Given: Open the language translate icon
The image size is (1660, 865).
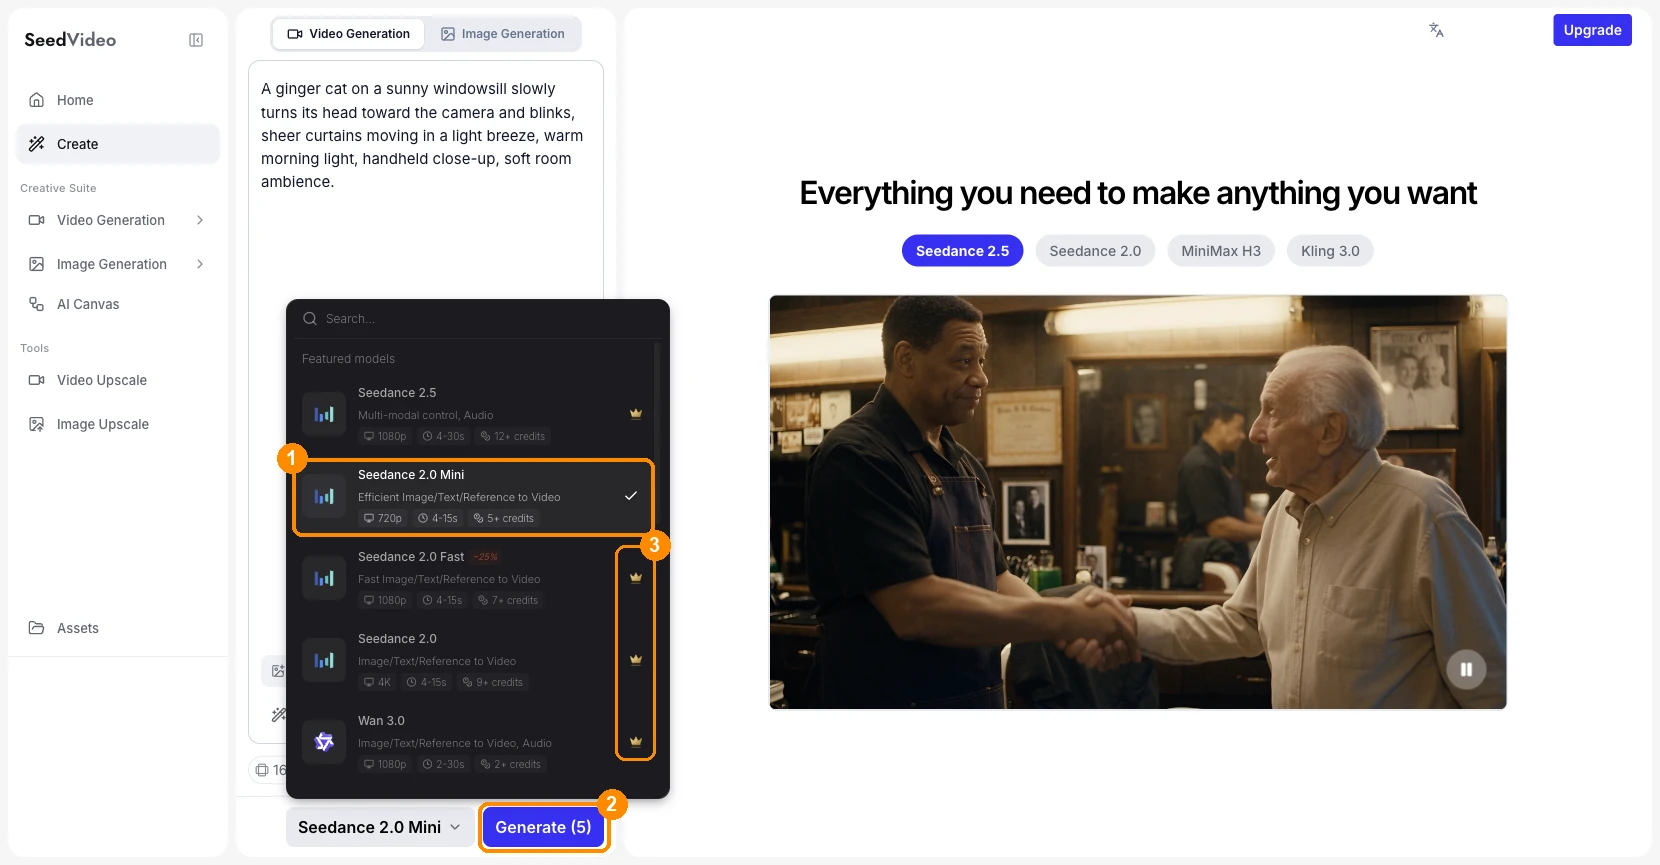Looking at the screenshot, I should click(1436, 30).
